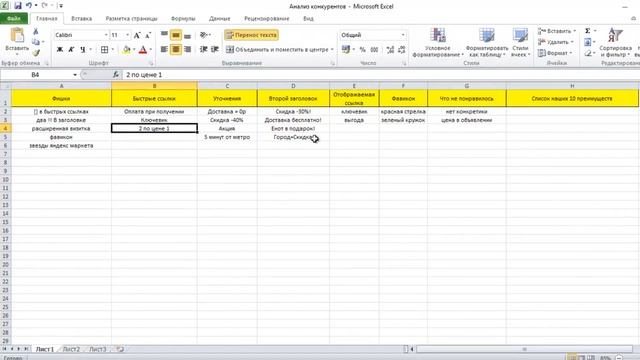Switch to the Вставка ribbon tab

pos(81,18)
